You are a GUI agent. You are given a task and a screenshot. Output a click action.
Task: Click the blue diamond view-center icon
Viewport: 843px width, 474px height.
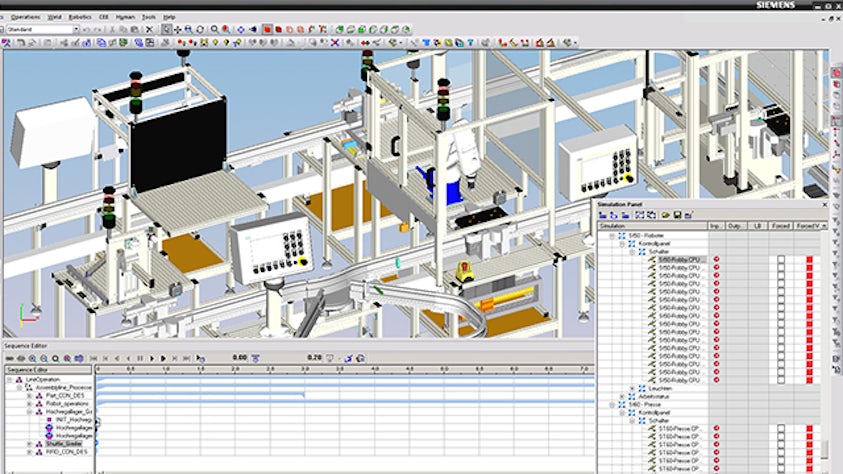[x=241, y=30]
